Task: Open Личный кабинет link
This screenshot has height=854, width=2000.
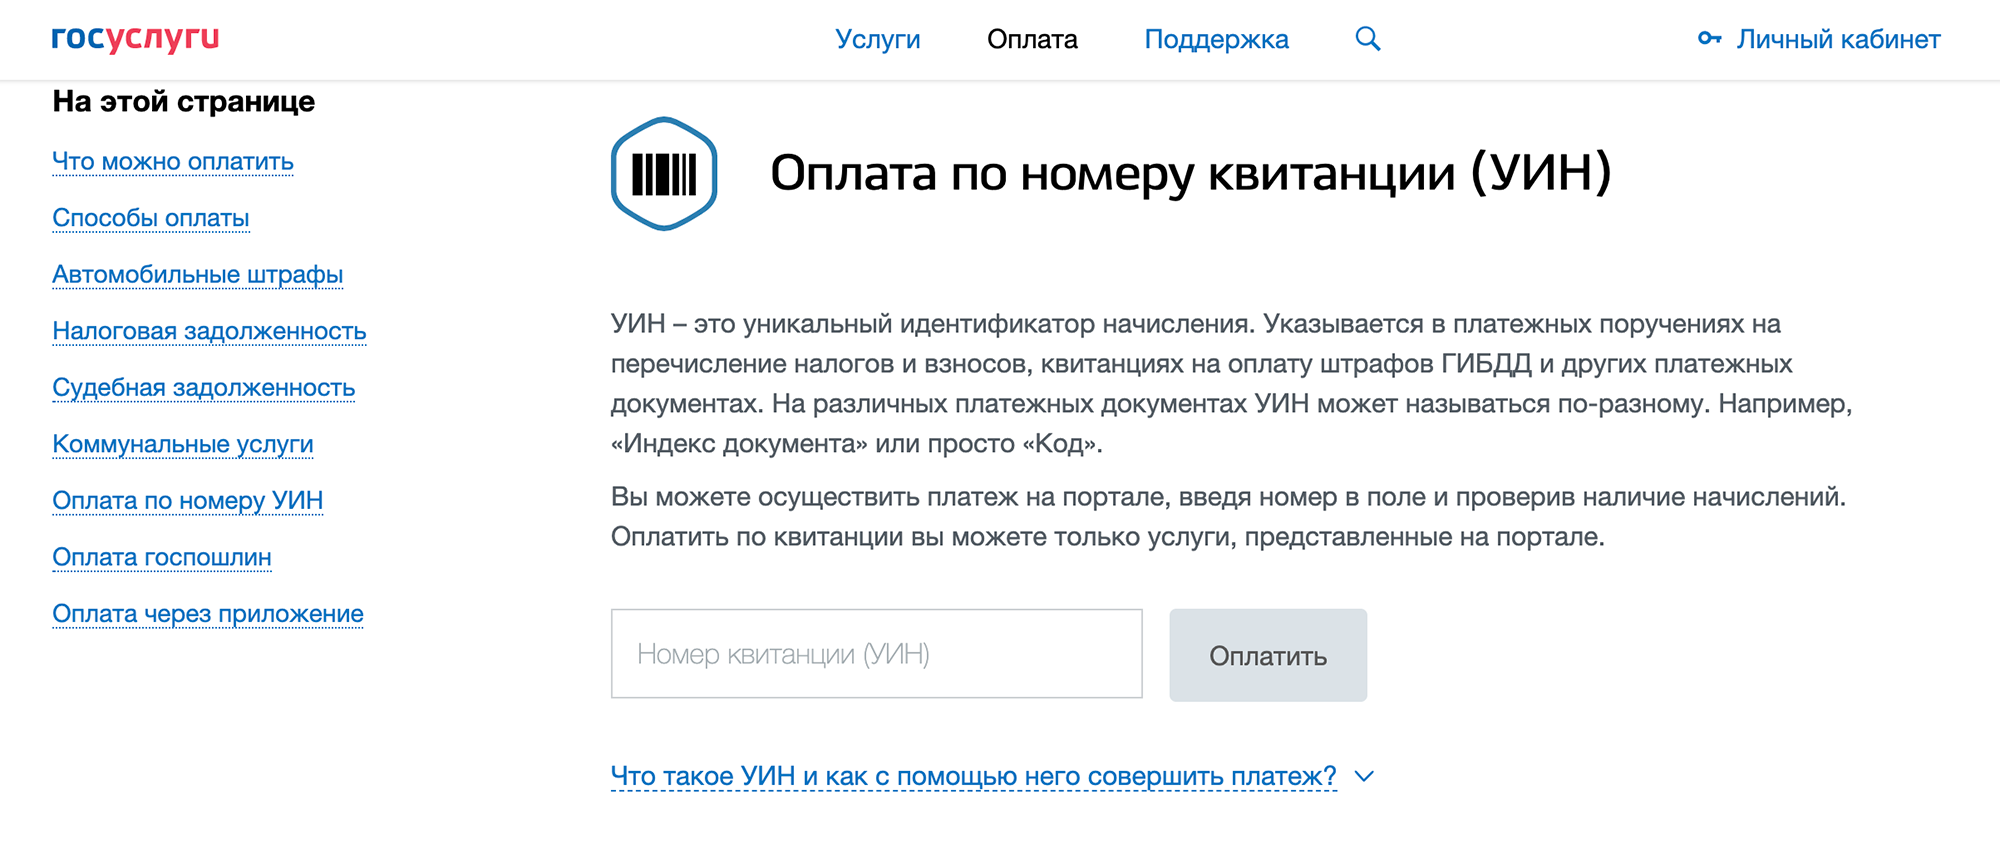Action: click(x=1837, y=39)
